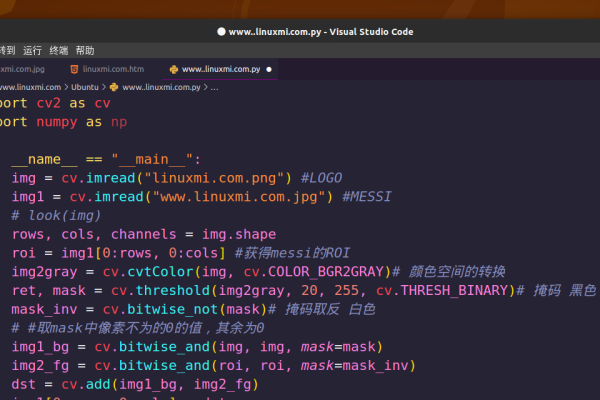Click 'img2_fg' variable assignment

click(x=40, y=366)
